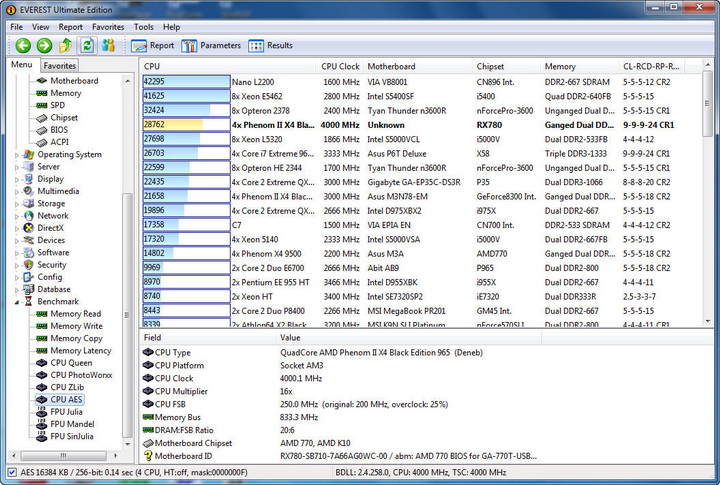Open the Help menu
This screenshot has width=720, height=485.
pyautogui.click(x=171, y=27)
